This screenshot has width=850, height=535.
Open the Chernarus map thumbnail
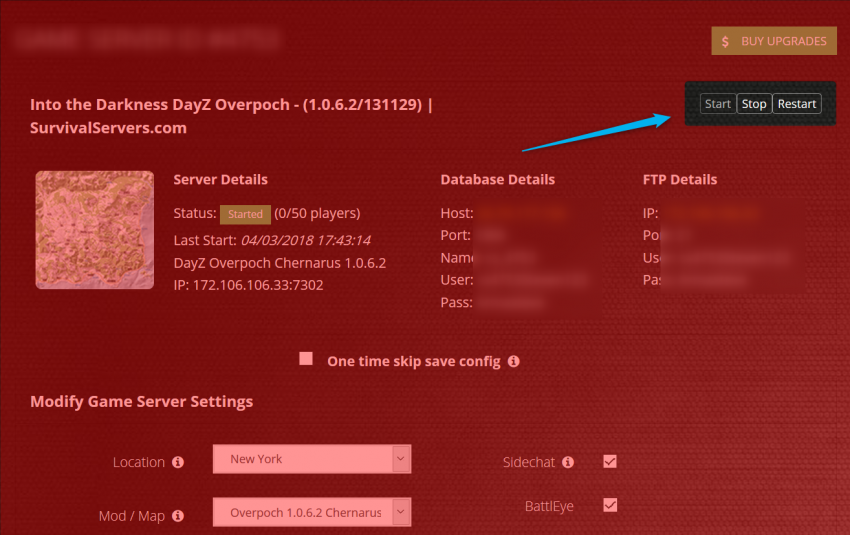click(x=95, y=230)
